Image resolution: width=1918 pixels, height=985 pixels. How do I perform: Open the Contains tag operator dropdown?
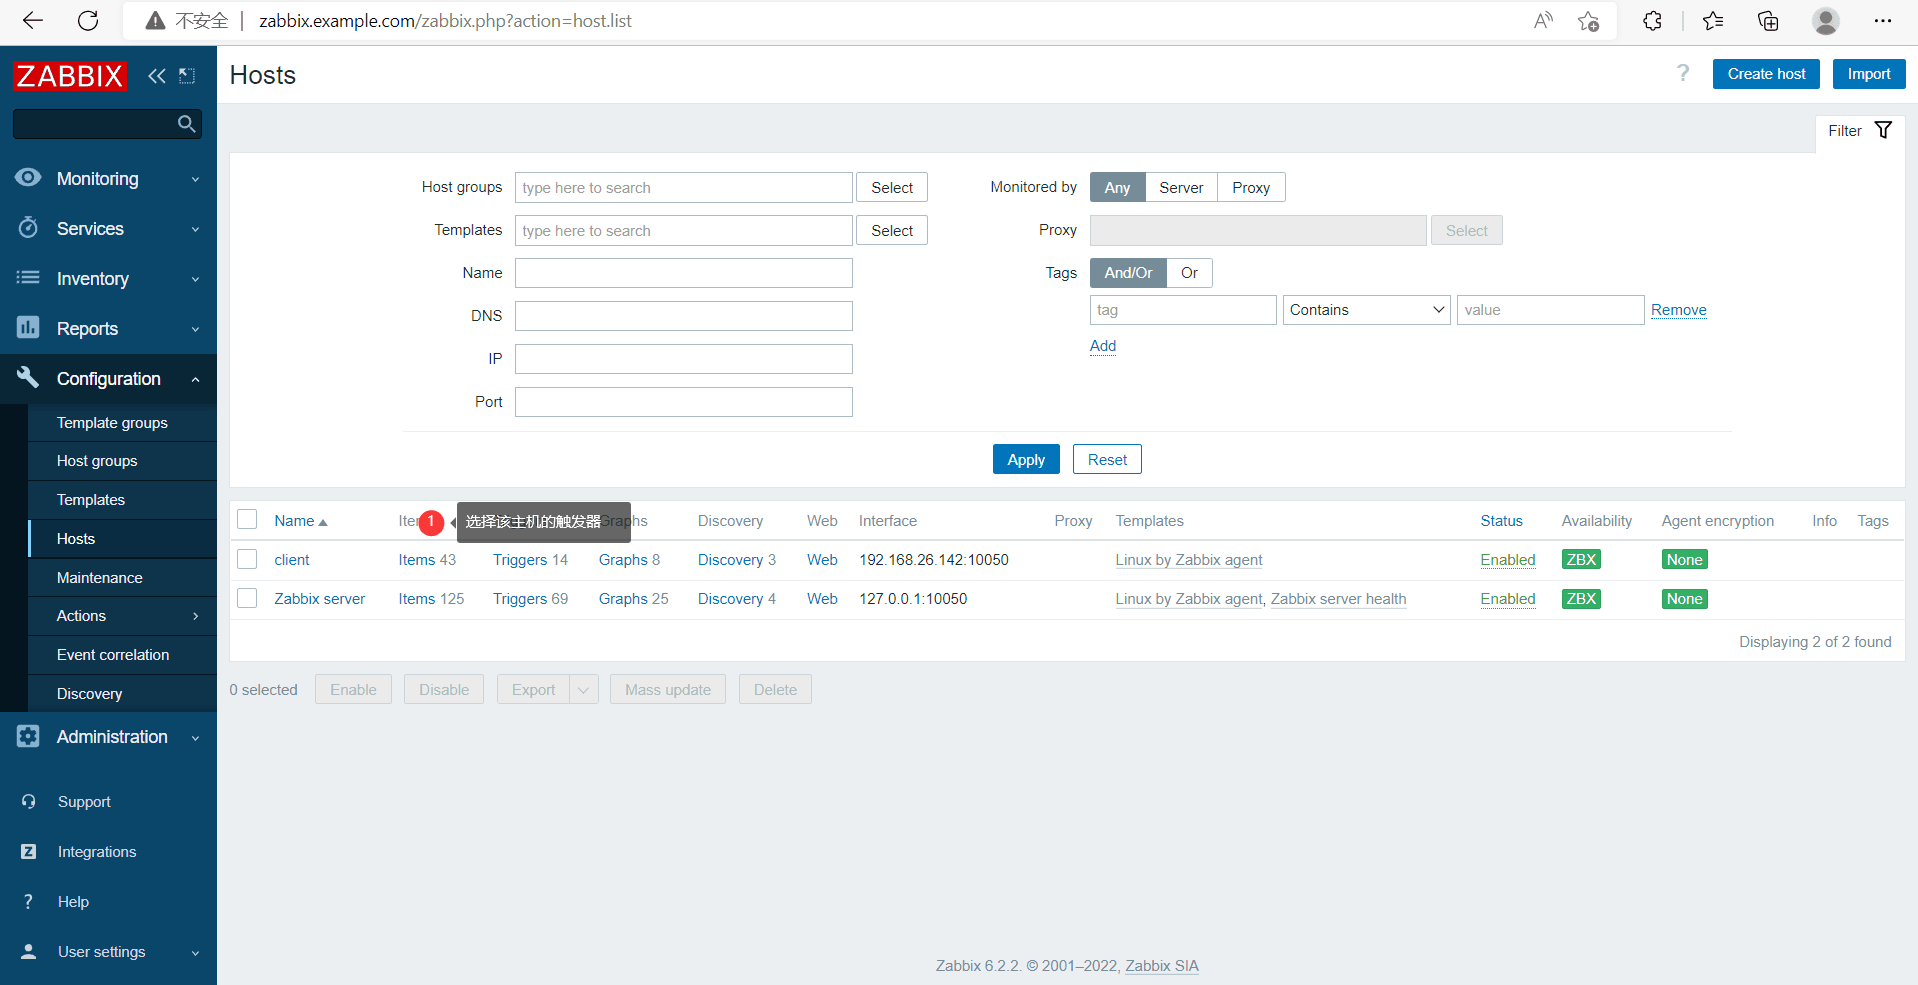[x=1366, y=310]
